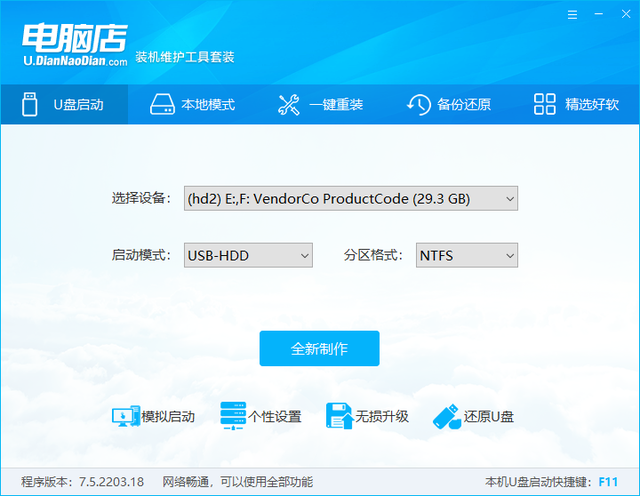Click the four-squares icon of 精选好软

[544, 104]
